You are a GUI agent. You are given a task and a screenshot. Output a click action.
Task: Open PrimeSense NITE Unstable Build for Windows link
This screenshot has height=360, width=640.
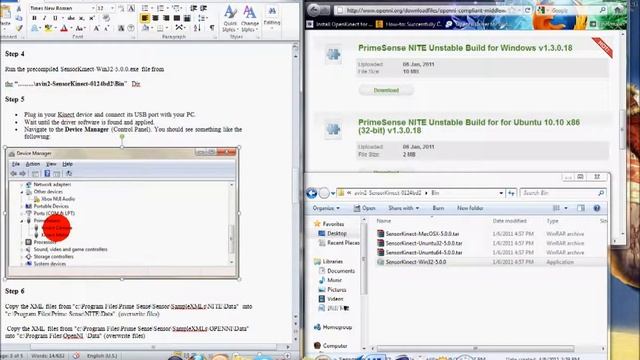coord(465,48)
